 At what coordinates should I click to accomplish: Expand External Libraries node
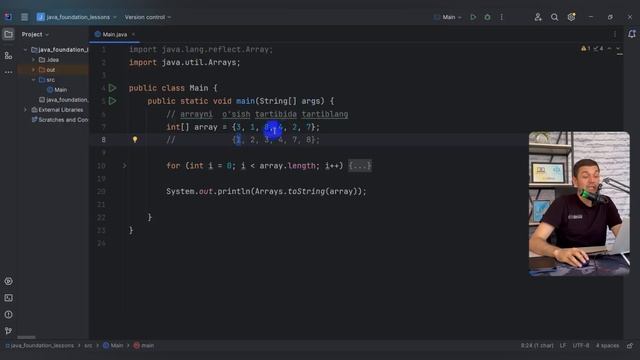25,110
